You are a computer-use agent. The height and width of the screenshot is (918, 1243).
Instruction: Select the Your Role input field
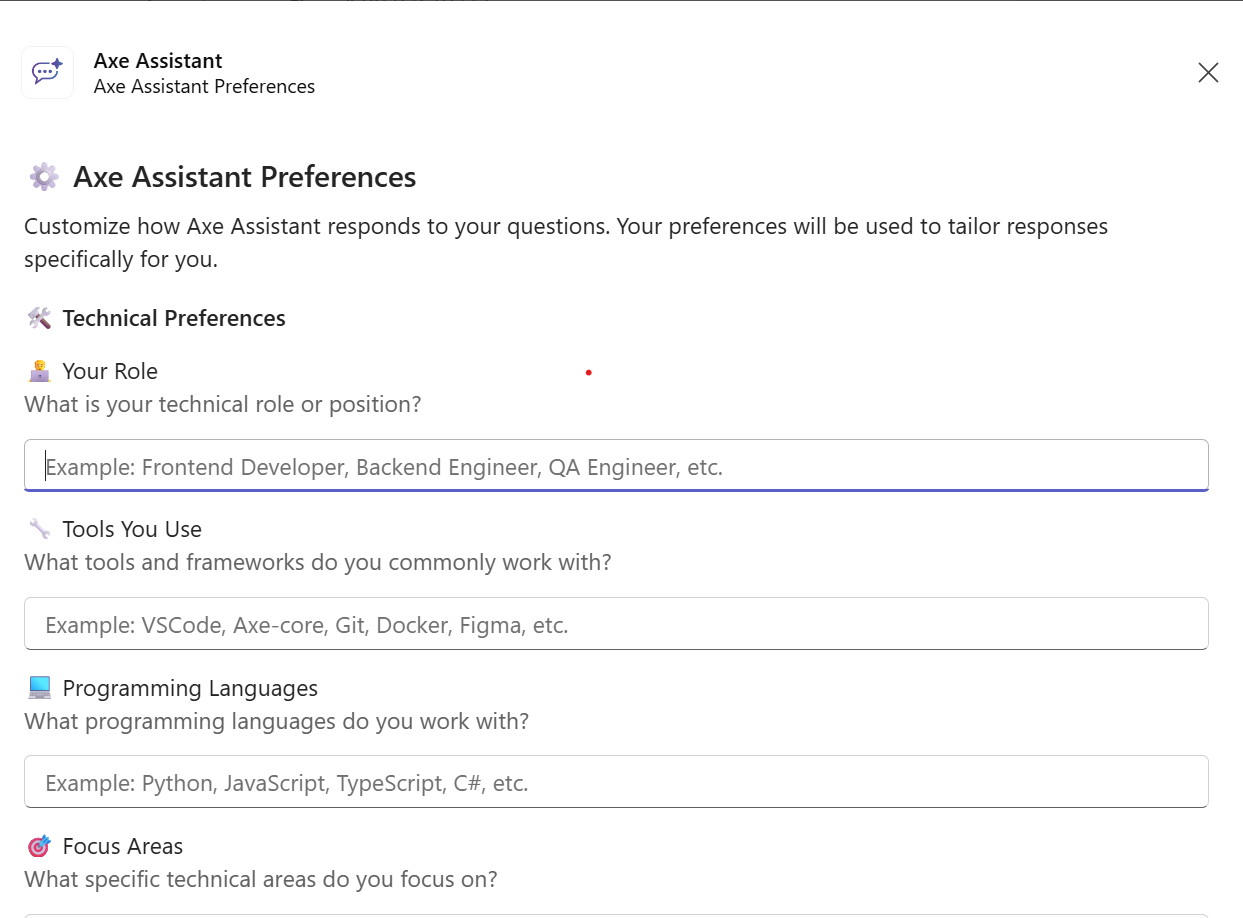pyautogui.click(x=615, y=466)
